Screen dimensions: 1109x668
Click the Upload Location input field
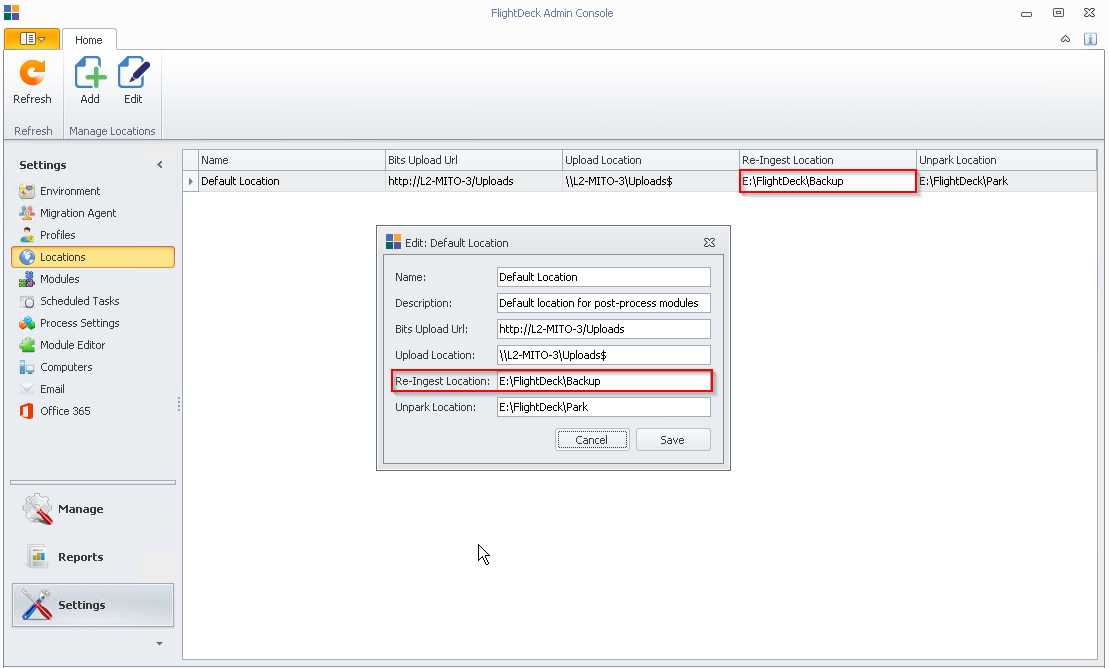(603, 355)
